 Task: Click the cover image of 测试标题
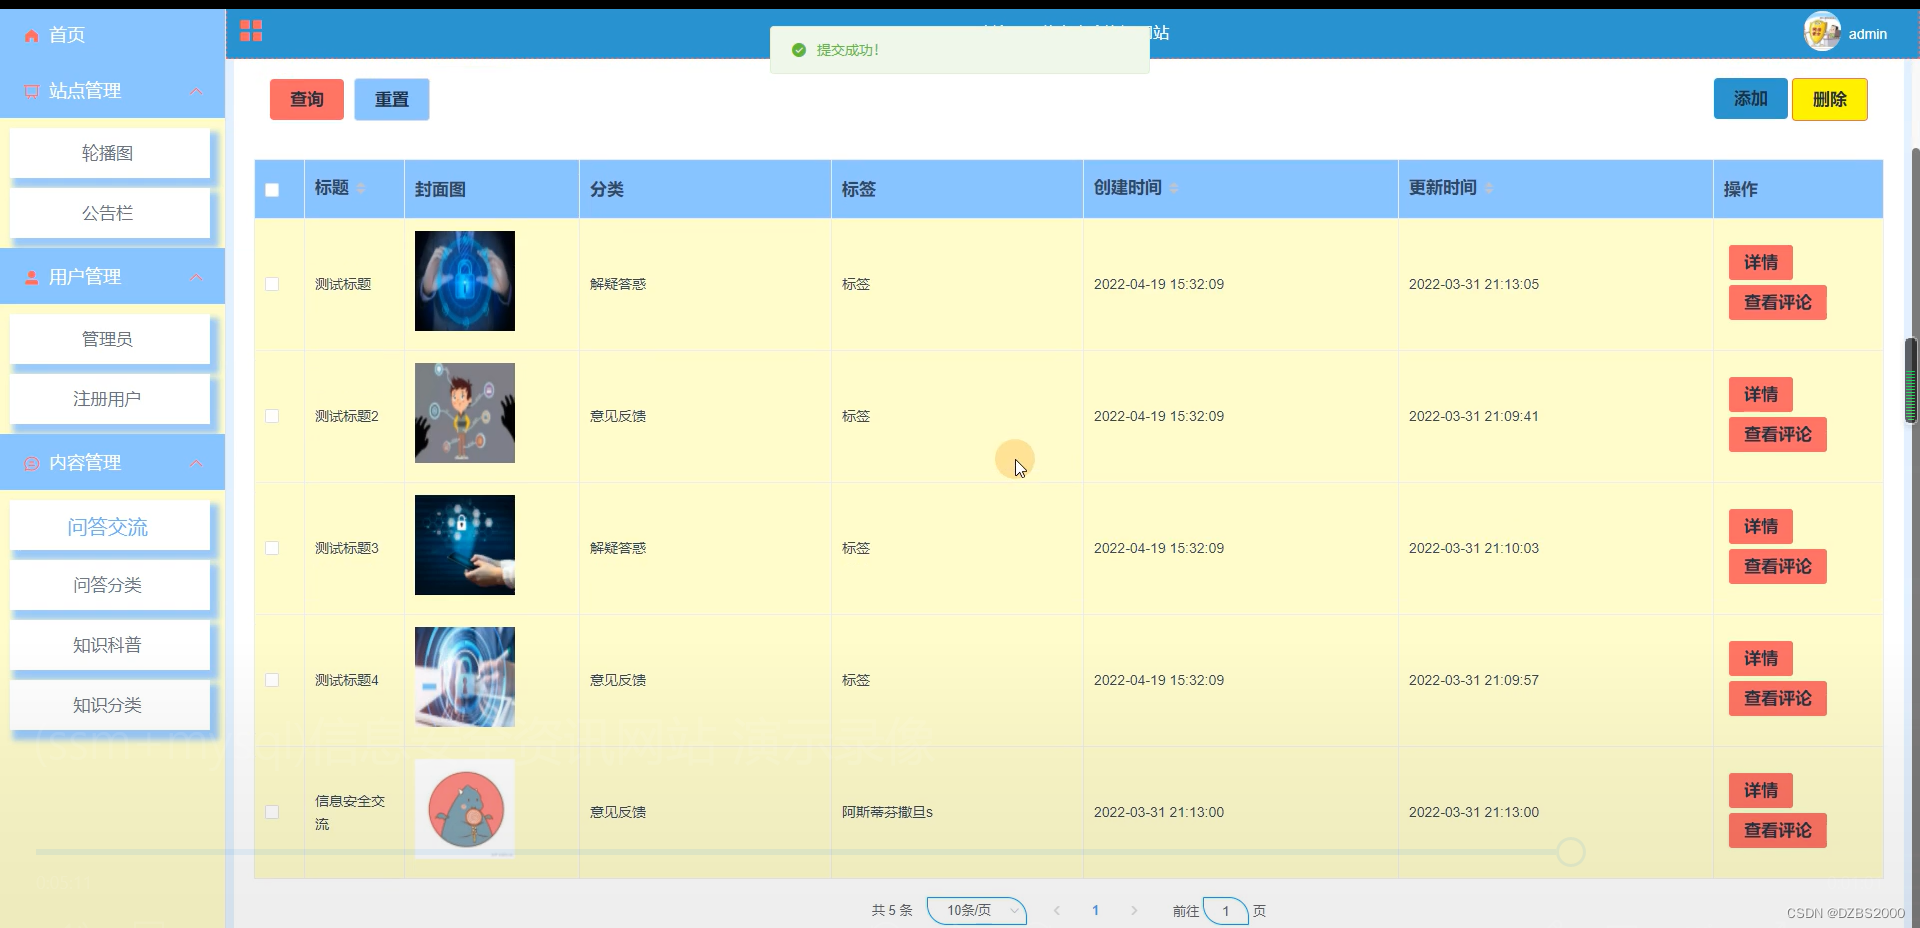pos(465,281)
